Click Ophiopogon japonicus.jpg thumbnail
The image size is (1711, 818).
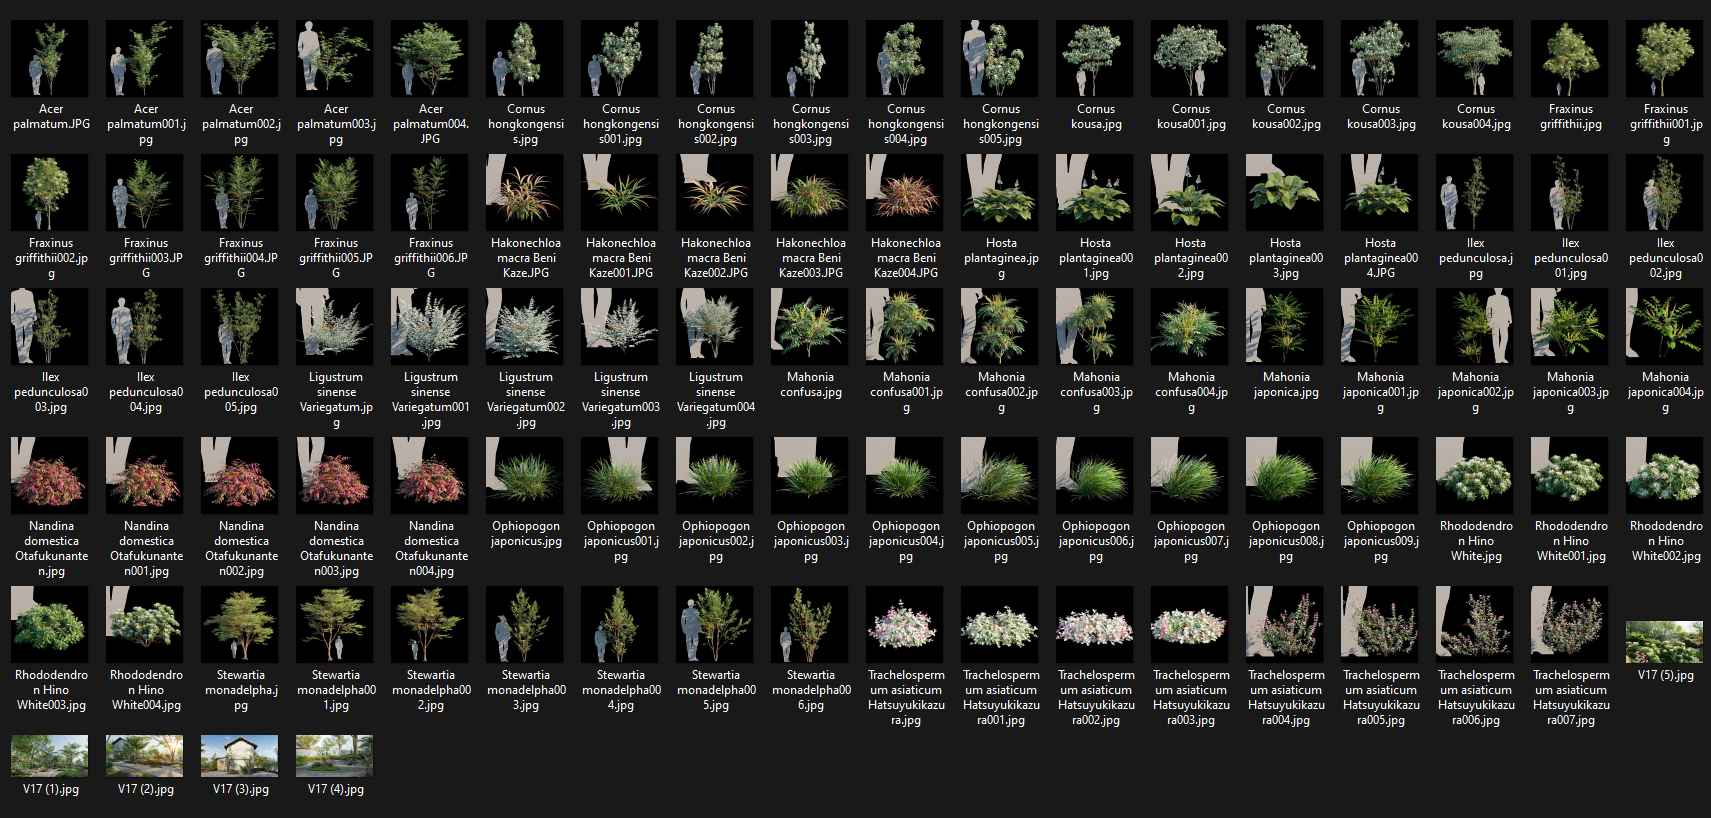(x=525, y=476)
